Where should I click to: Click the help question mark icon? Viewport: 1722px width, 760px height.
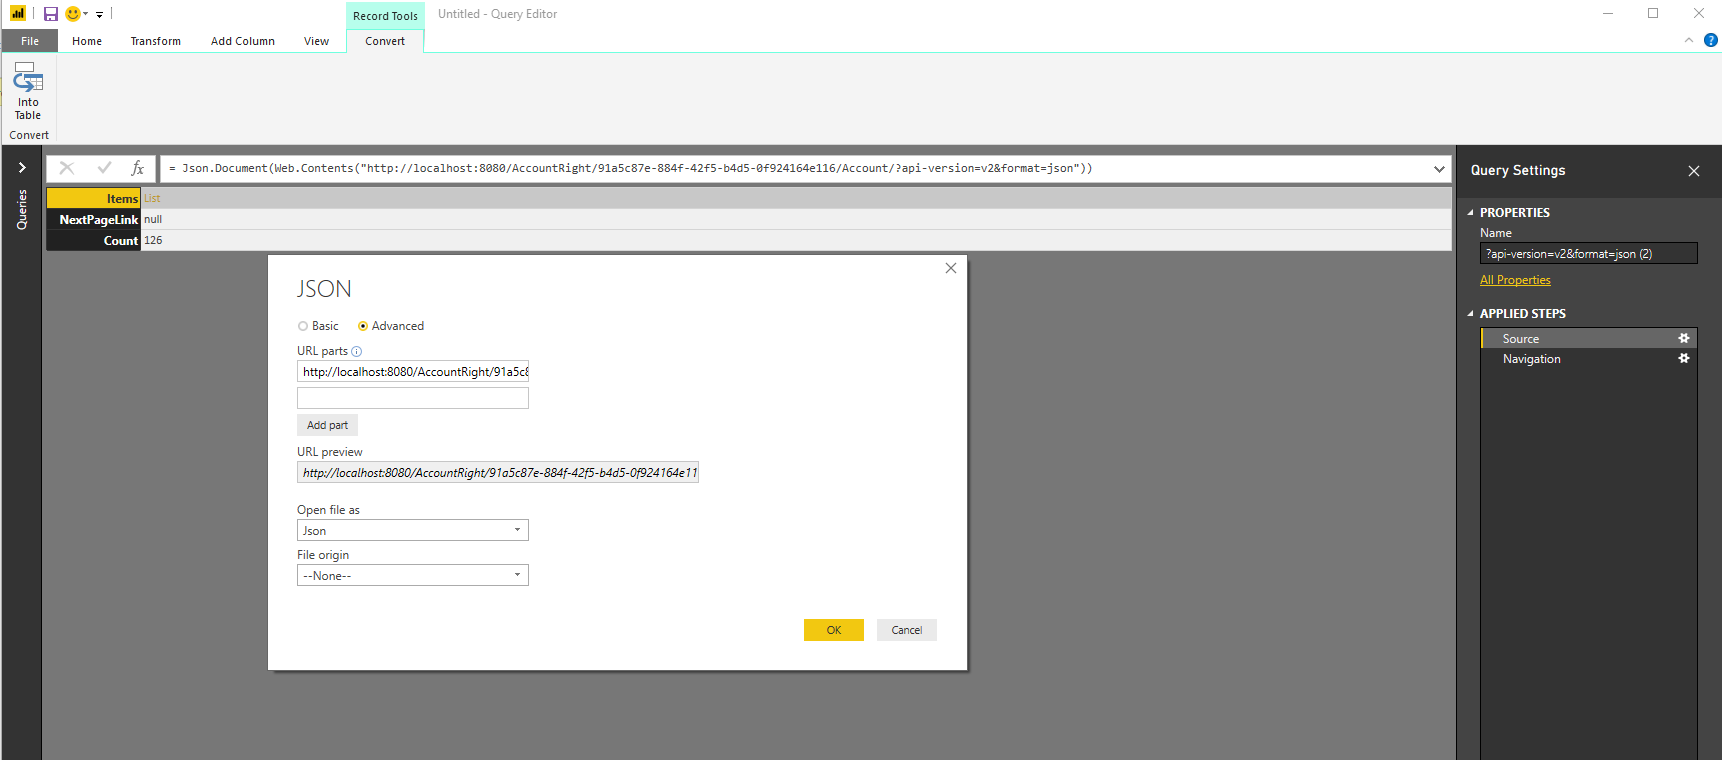pos(1711,40)
